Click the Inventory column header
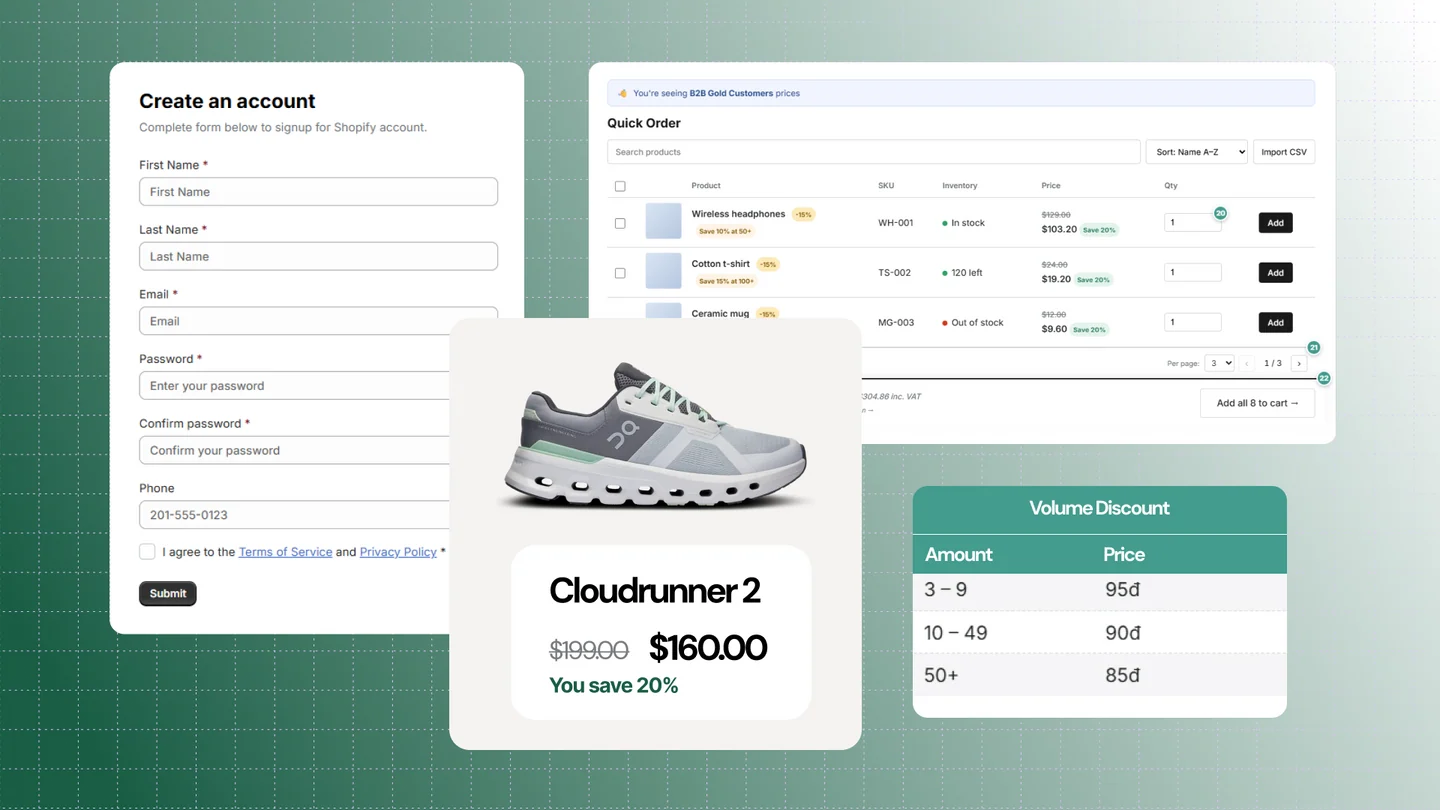 pos(960,186)
